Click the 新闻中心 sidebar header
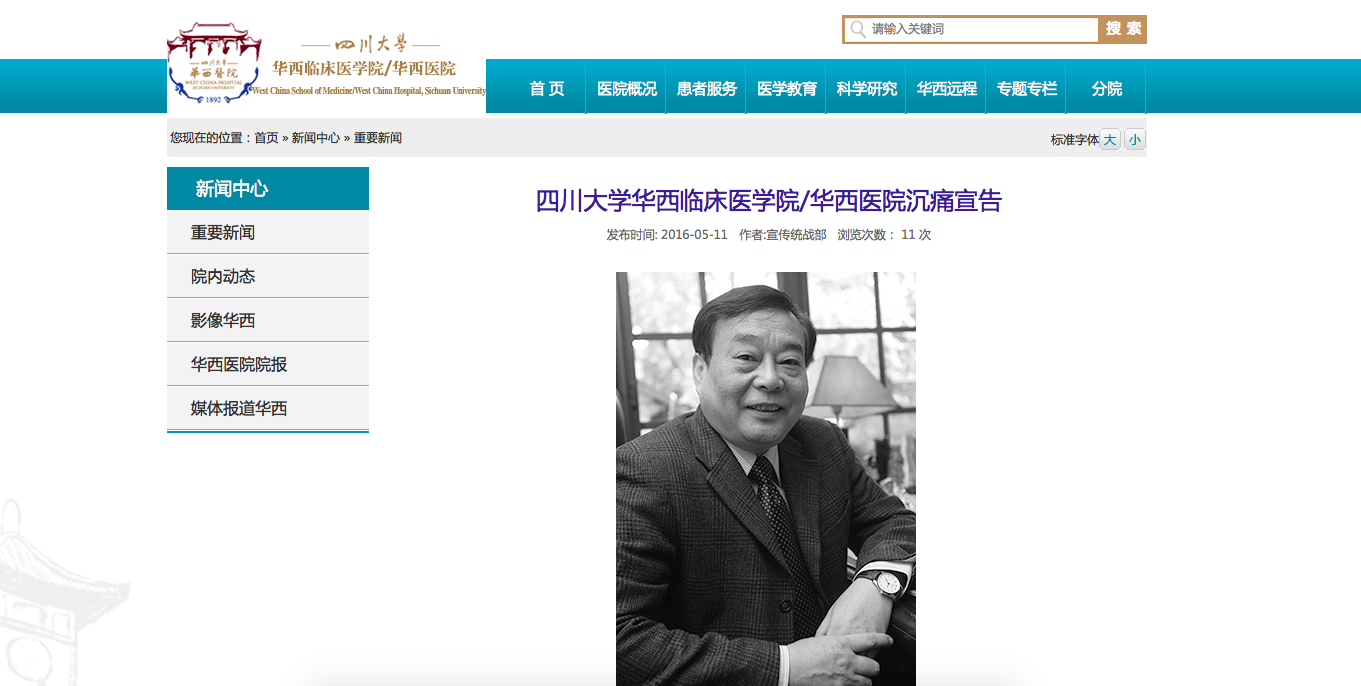Image resolution: width=1361 pixels, height=686 pixels. click(268, 188)
